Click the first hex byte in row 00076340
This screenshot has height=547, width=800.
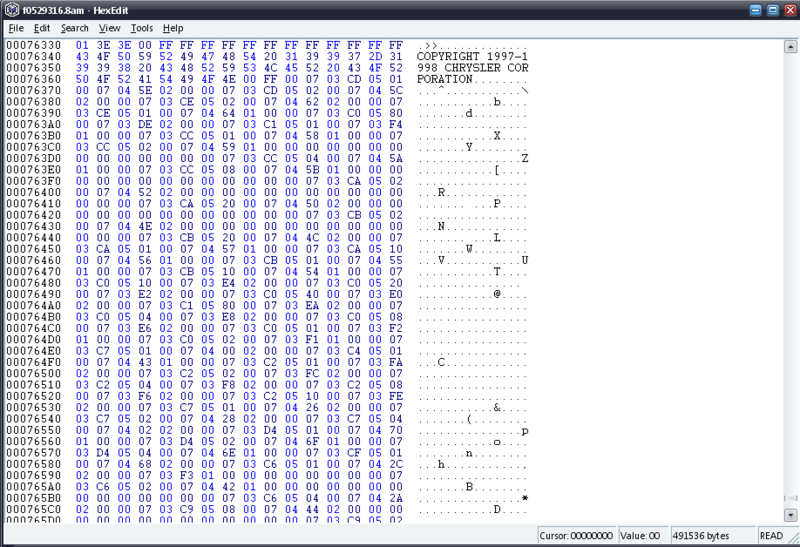pyautogui.click(x=82, y=56)
